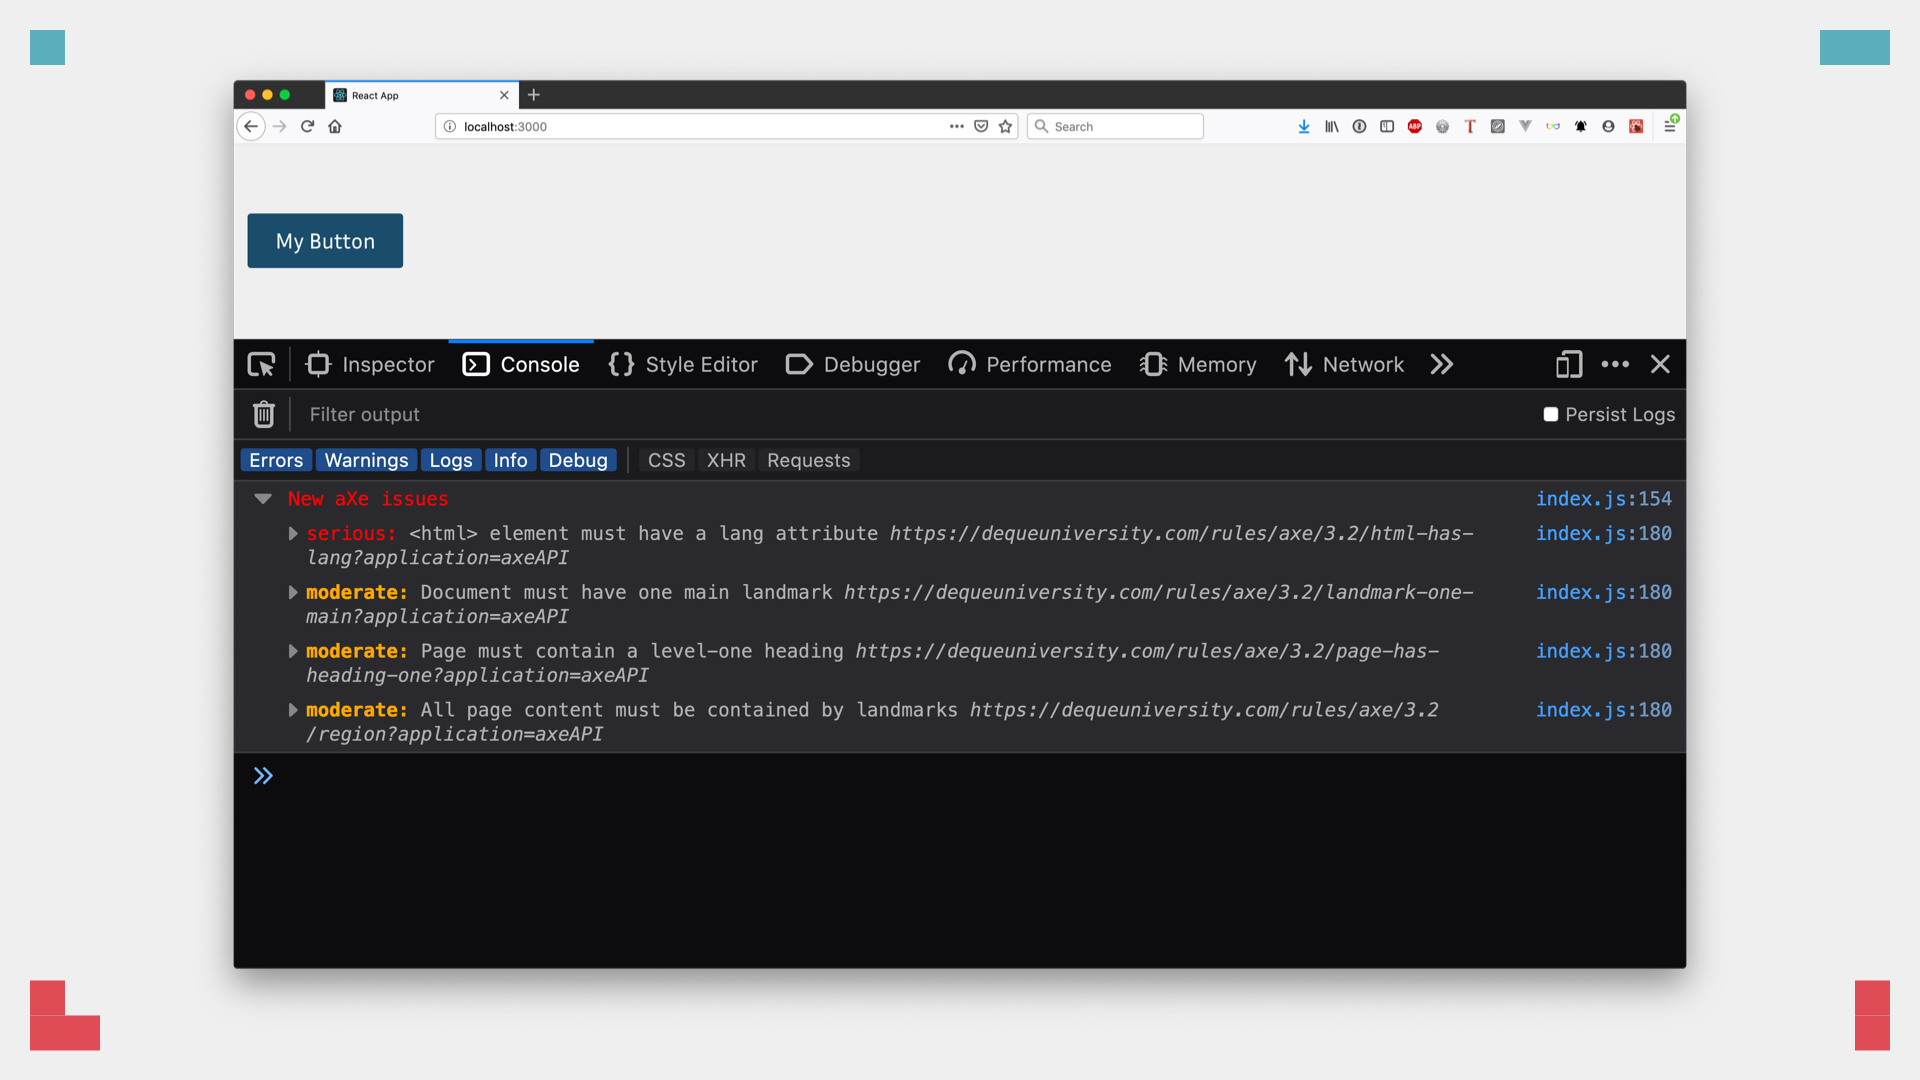Select the Console tab
1920x1080 pixels.
point(521,364)
